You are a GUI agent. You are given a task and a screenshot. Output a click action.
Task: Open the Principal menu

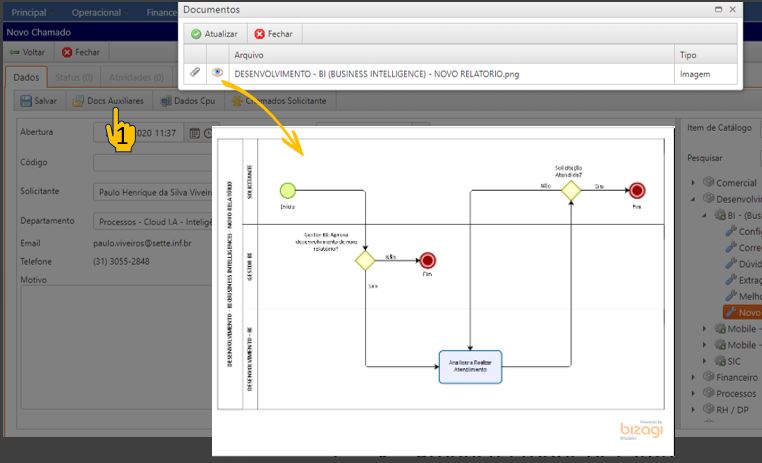28,13
